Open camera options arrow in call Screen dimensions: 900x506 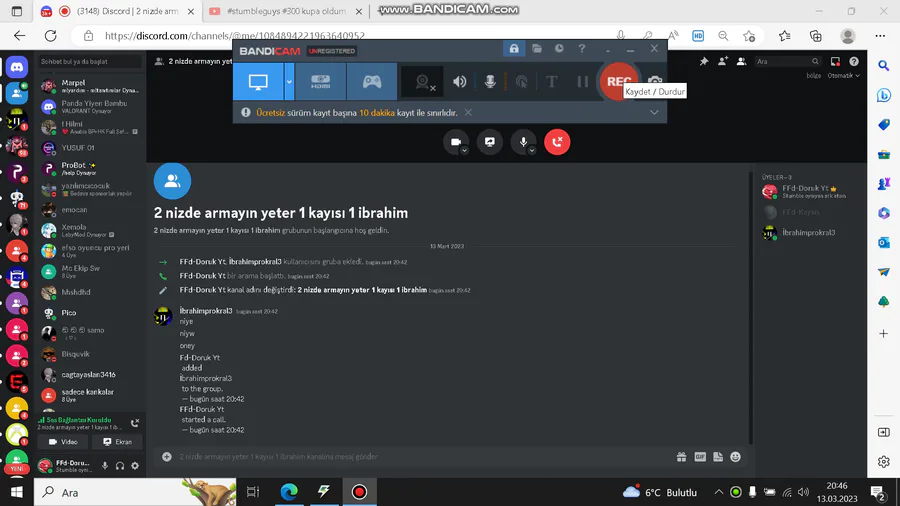click(x=464, y=150)
